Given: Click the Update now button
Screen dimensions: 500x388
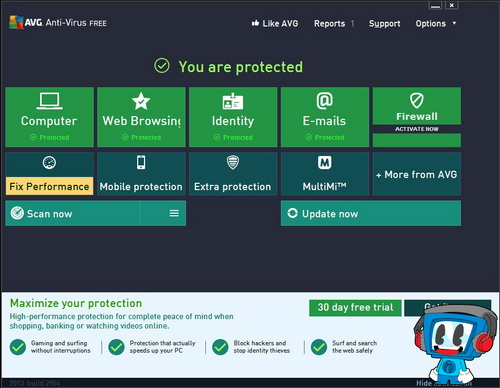Looking at the screenshot, I should click(x=371, y=213).
